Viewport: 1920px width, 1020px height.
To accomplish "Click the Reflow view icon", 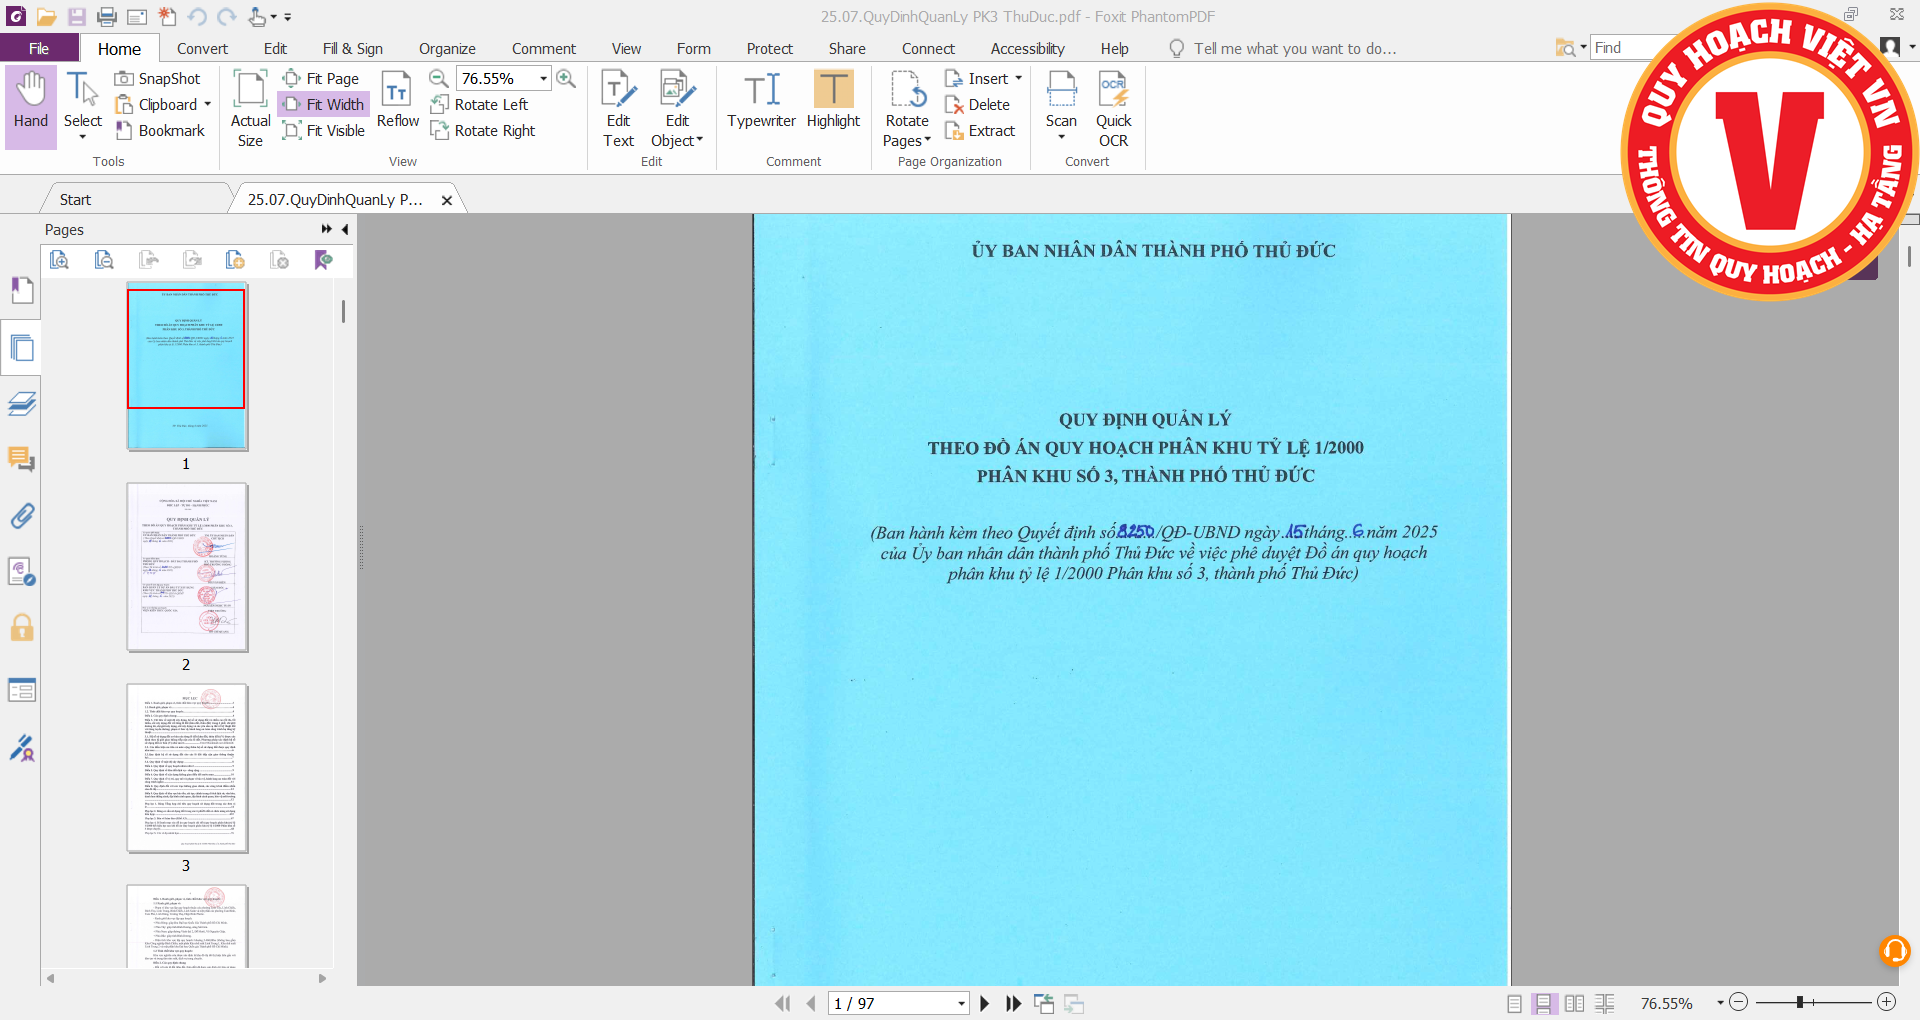I will pyautogui.click(x=397, y=100).
